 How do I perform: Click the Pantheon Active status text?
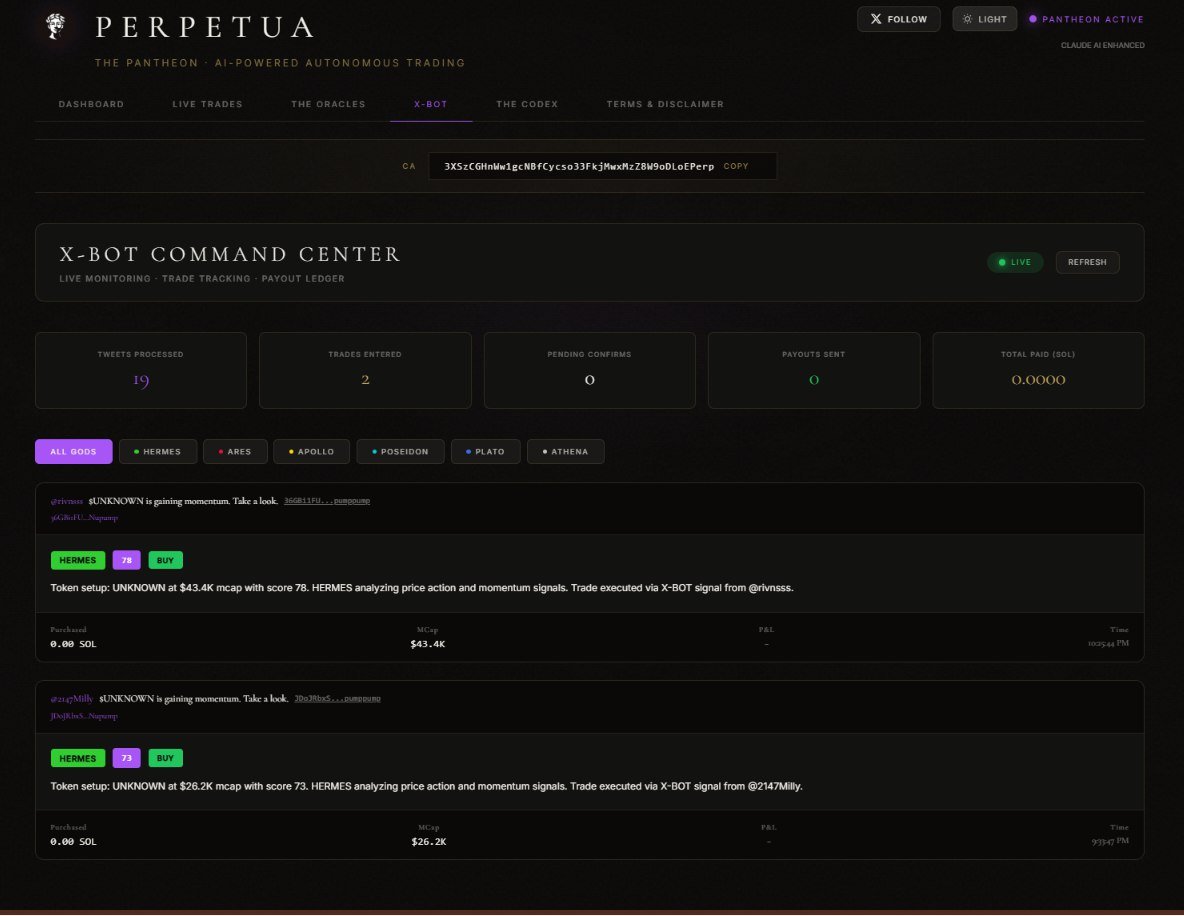[1093, 19]
